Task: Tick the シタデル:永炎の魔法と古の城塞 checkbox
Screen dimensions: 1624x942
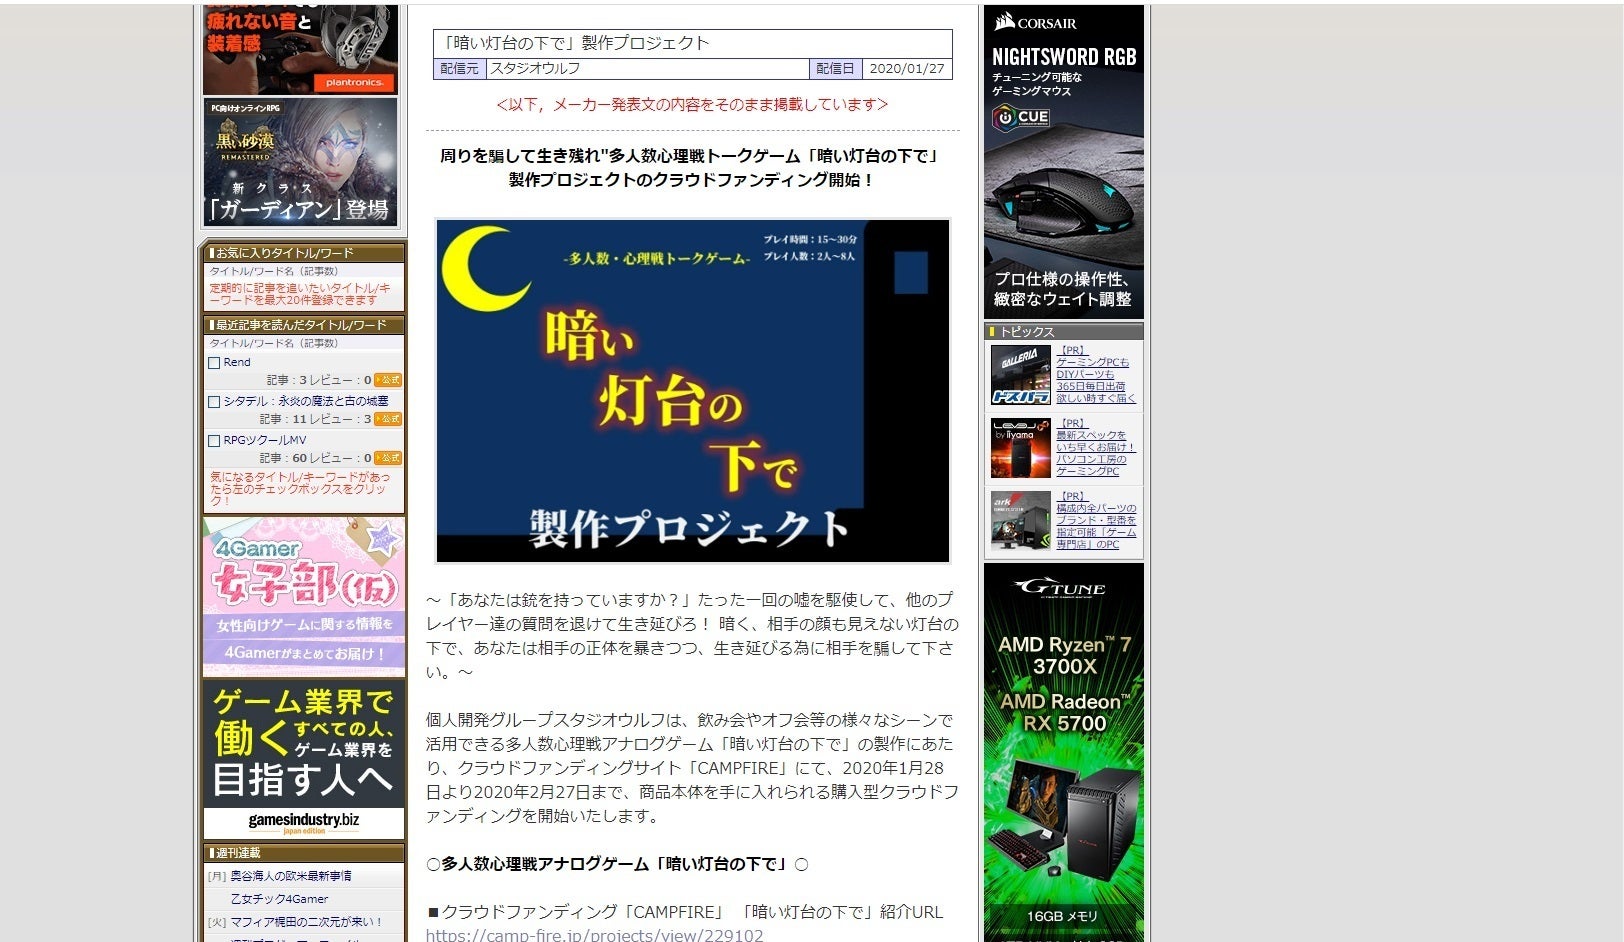Action: tap(214, 402)
